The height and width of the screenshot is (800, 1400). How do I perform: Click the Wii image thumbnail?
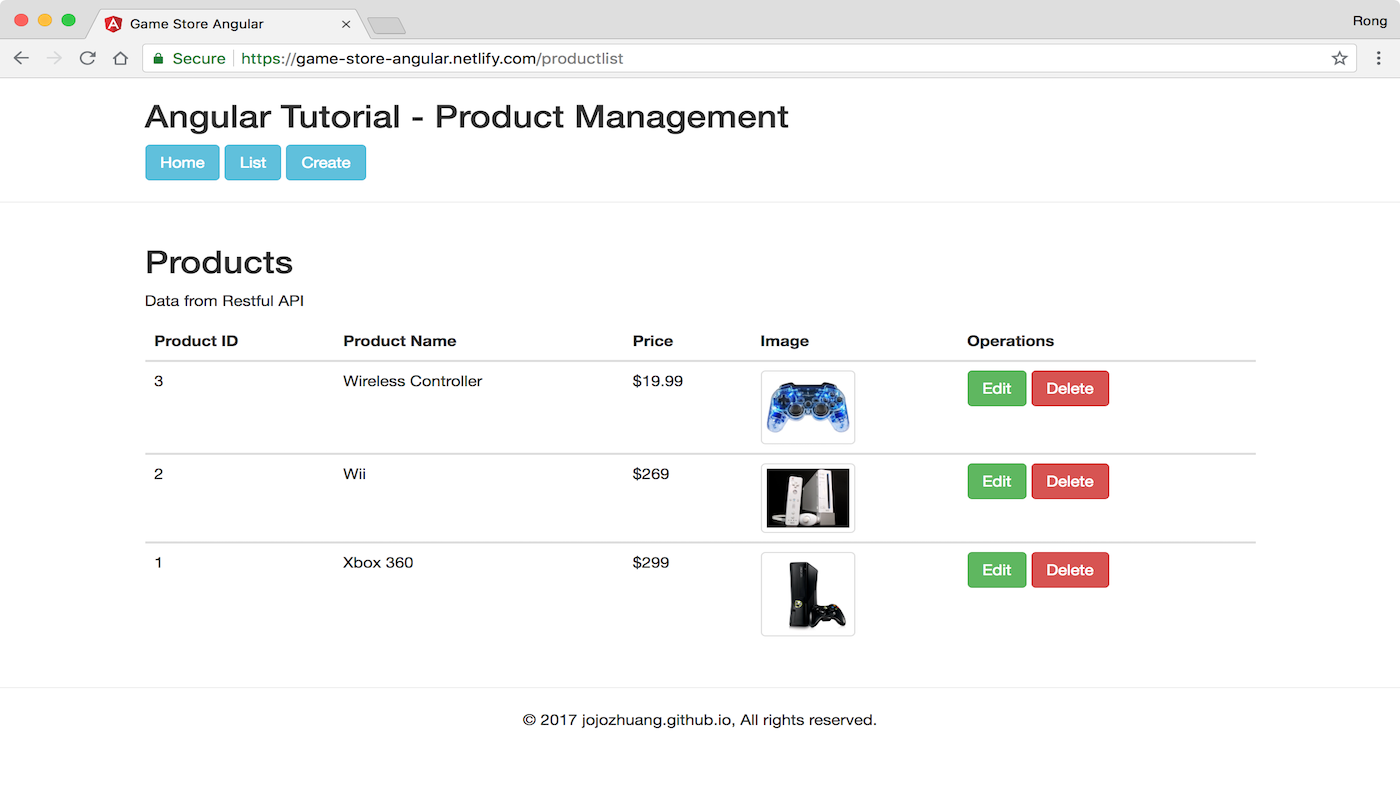click(x=808, y=498)
